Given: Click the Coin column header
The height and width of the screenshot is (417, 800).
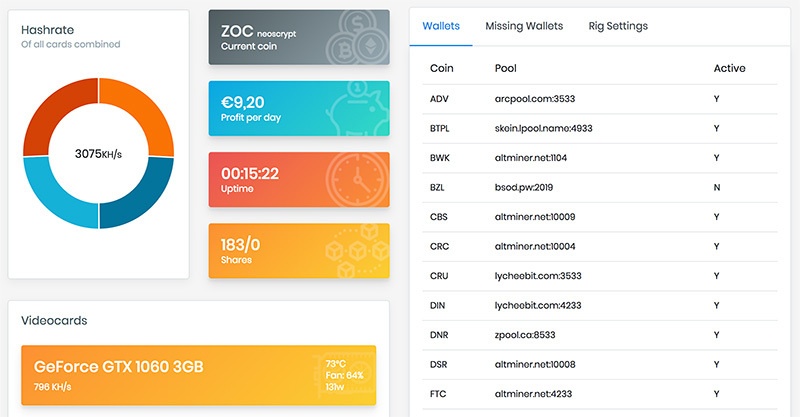Looking at the screenshot, I should [x=442, y=69].
